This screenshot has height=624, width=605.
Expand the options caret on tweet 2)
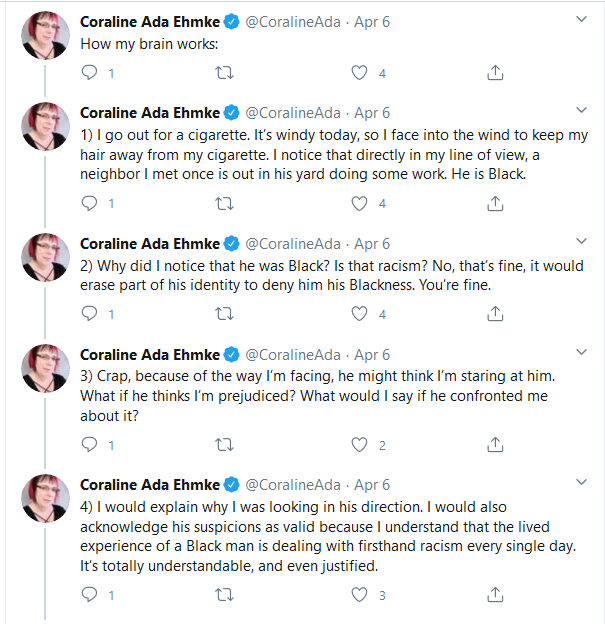tap(582, 241)
